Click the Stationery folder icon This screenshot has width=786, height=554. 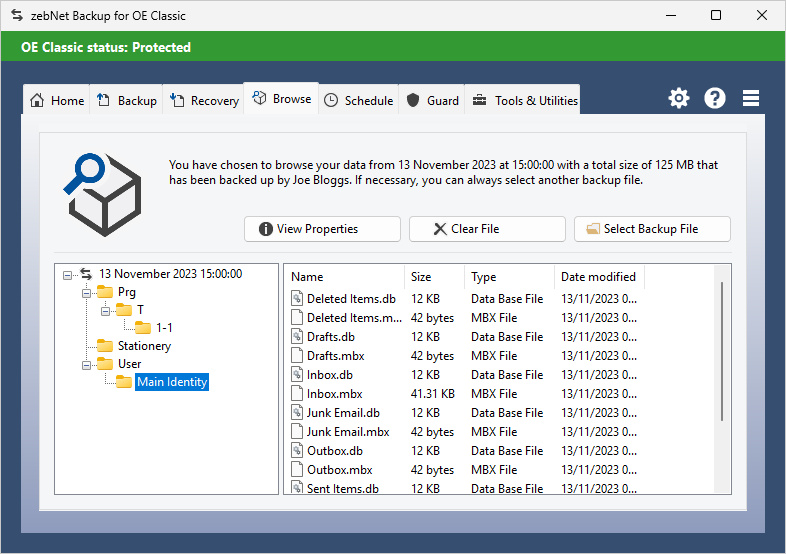coord(104,346)
